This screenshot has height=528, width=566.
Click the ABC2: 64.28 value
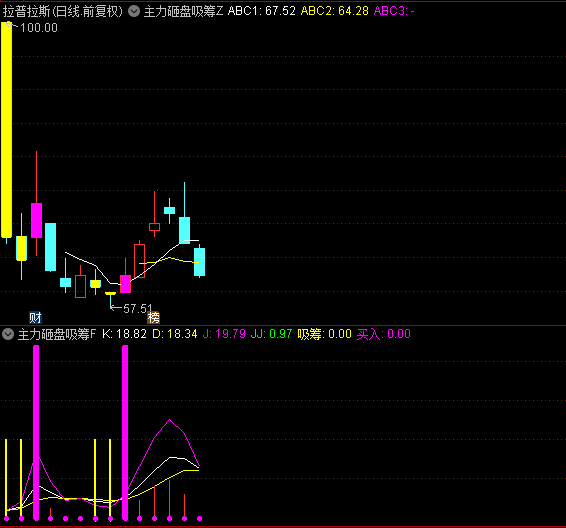coord(335,11)
